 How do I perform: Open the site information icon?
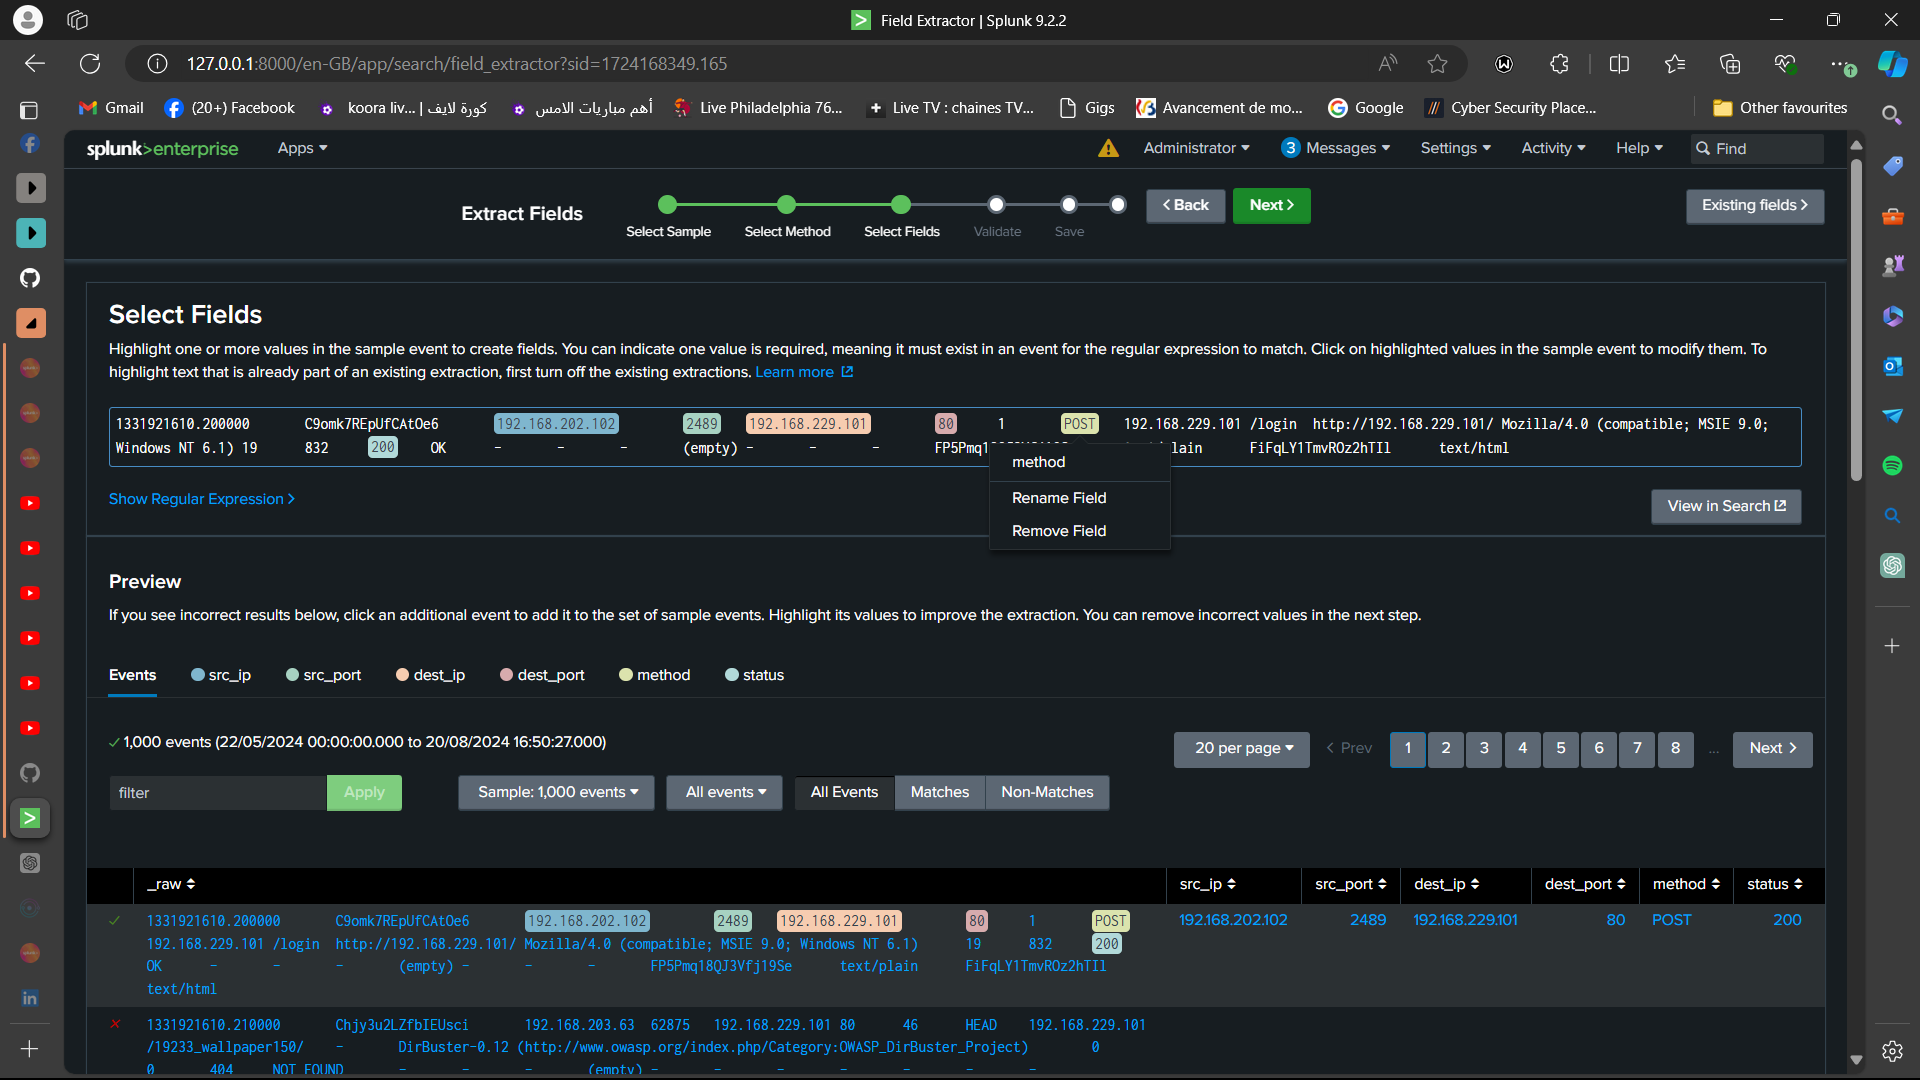(157, 64)
